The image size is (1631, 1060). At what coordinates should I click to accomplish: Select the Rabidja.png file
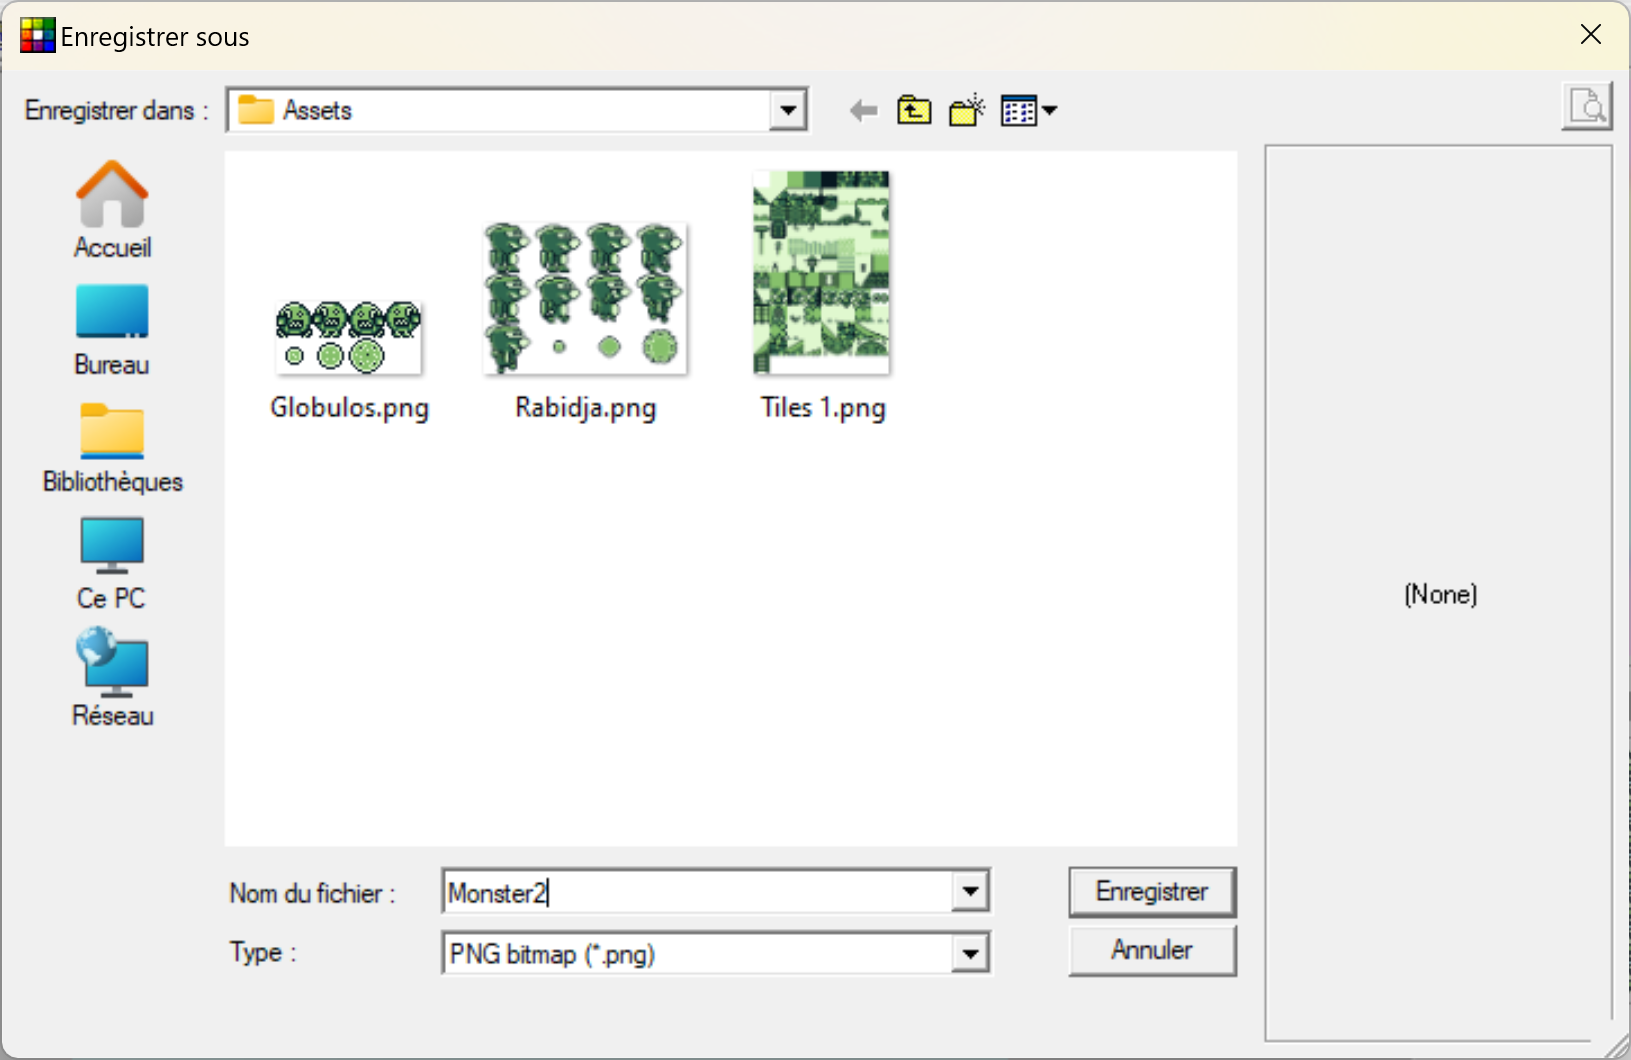coord(585,299)
